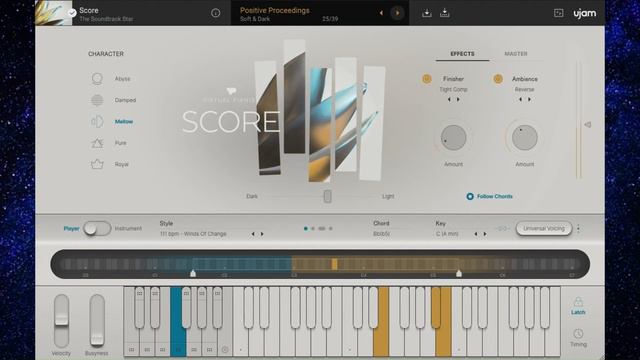Go to the previous style with left arrow
This screenshot has height=360, width=640.
[x=253, y=234]
